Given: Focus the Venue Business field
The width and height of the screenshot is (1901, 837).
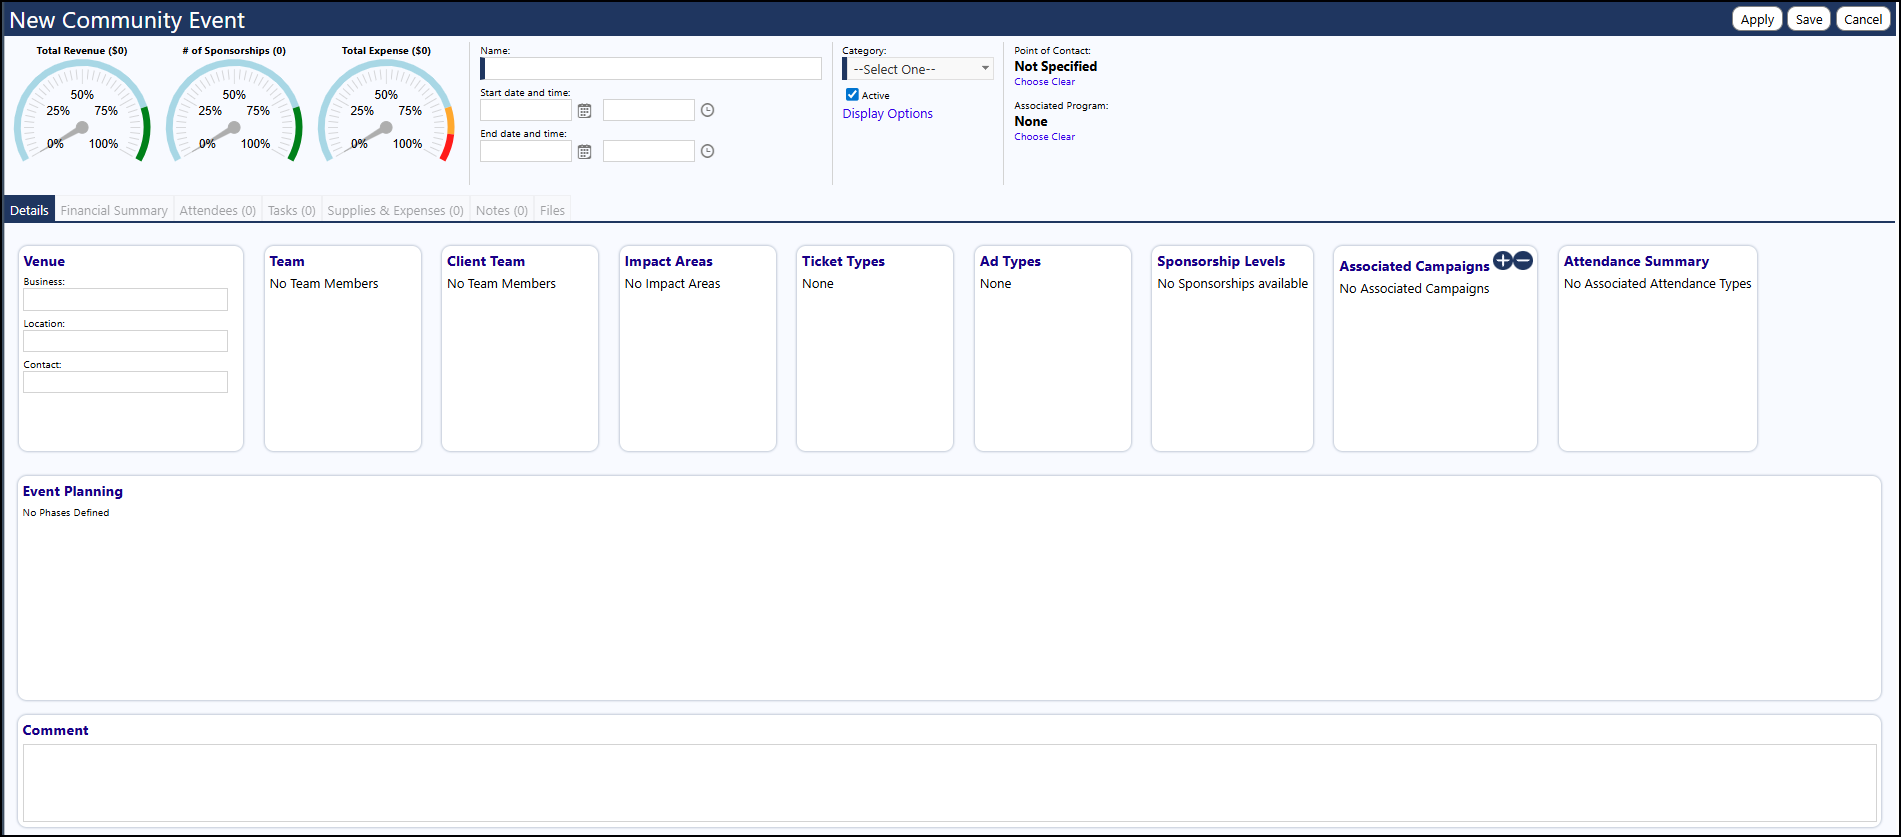Looking at the screenshot, I should tap(126, 300).
